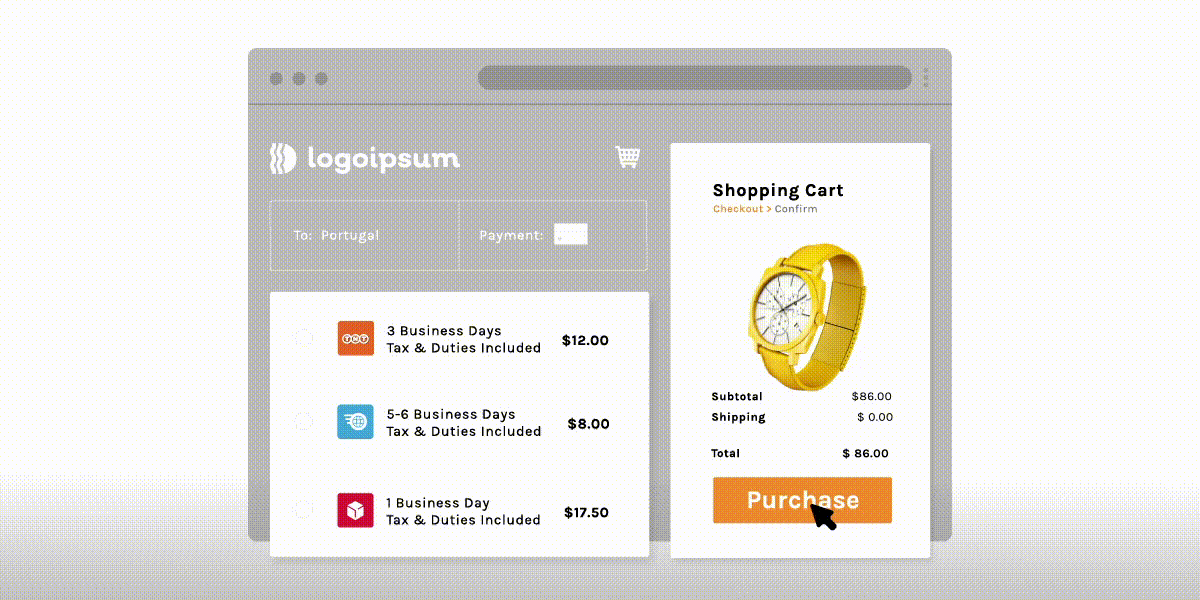Click the teal globe shipping icon
This screenshot has height=600, width=1200.
pyautogui.click(x=355, y=422)
